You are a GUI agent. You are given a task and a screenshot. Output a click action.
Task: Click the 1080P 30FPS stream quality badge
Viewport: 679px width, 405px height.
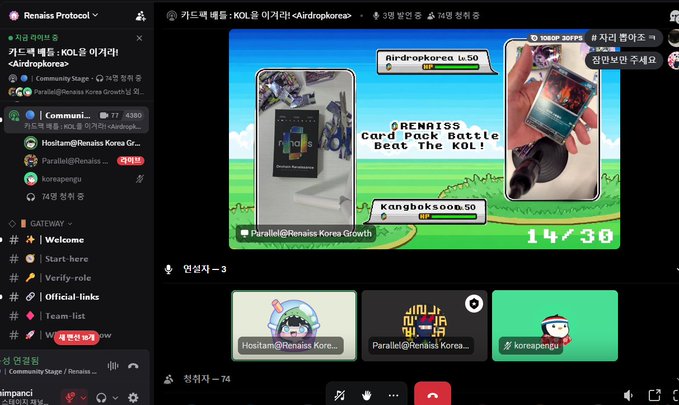[x=556, y=38]
